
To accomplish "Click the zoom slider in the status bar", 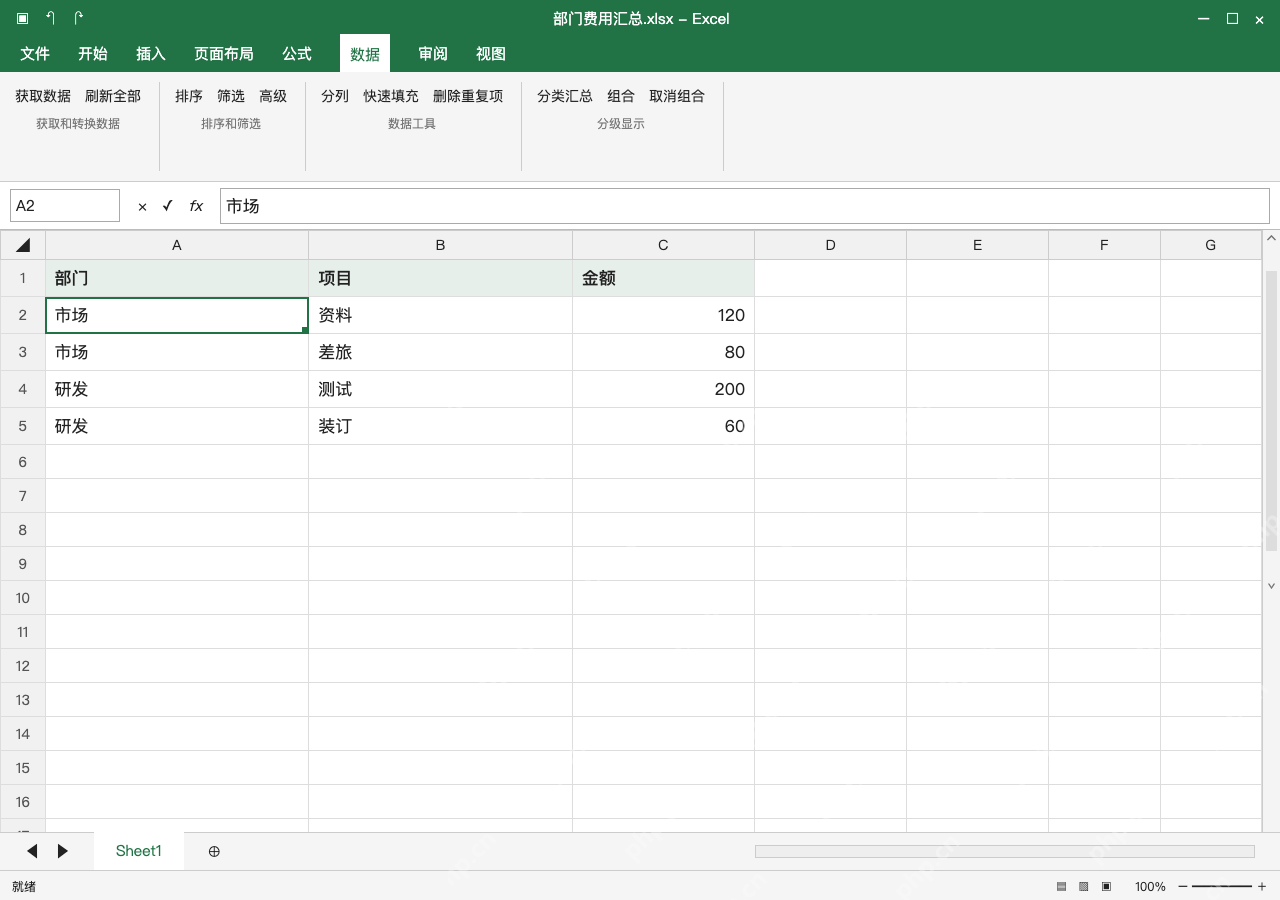I will [x=1222, y=887].
